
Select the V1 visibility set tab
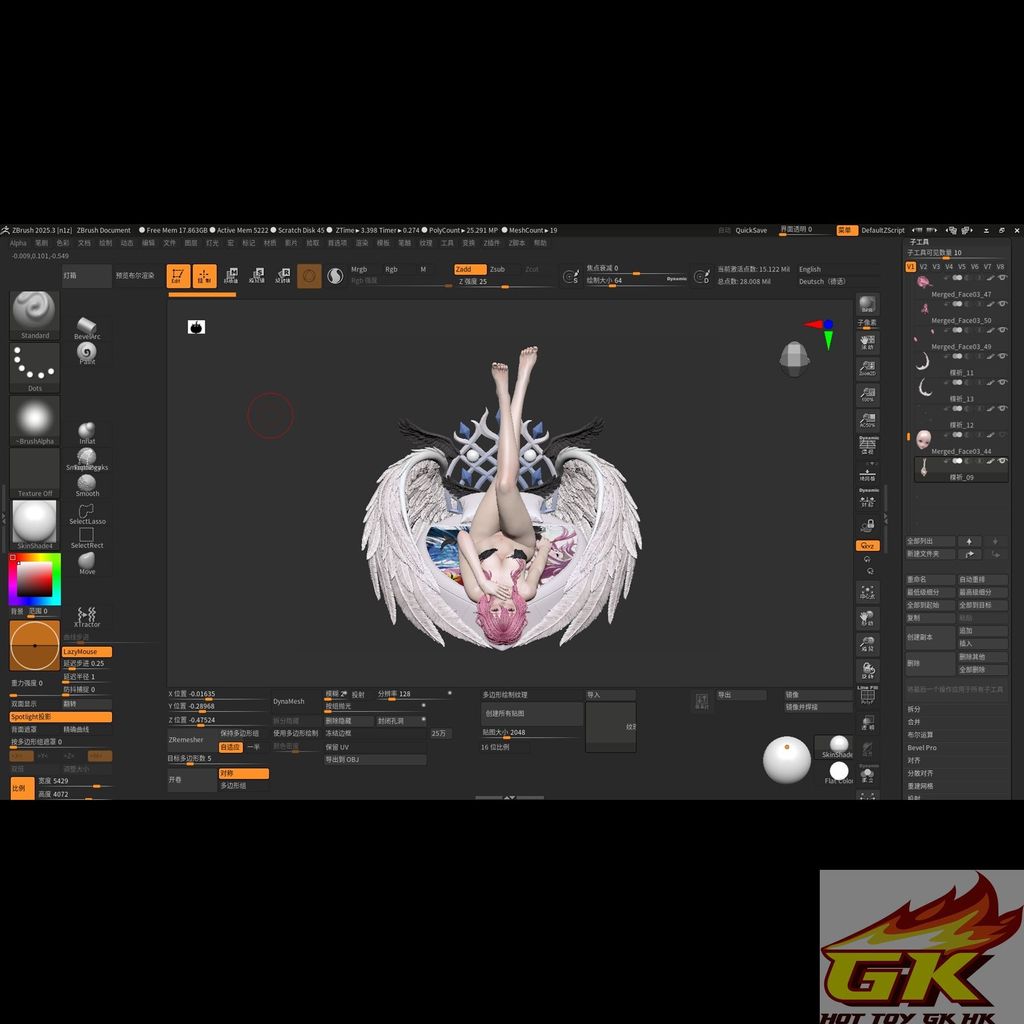coord(910,266)
